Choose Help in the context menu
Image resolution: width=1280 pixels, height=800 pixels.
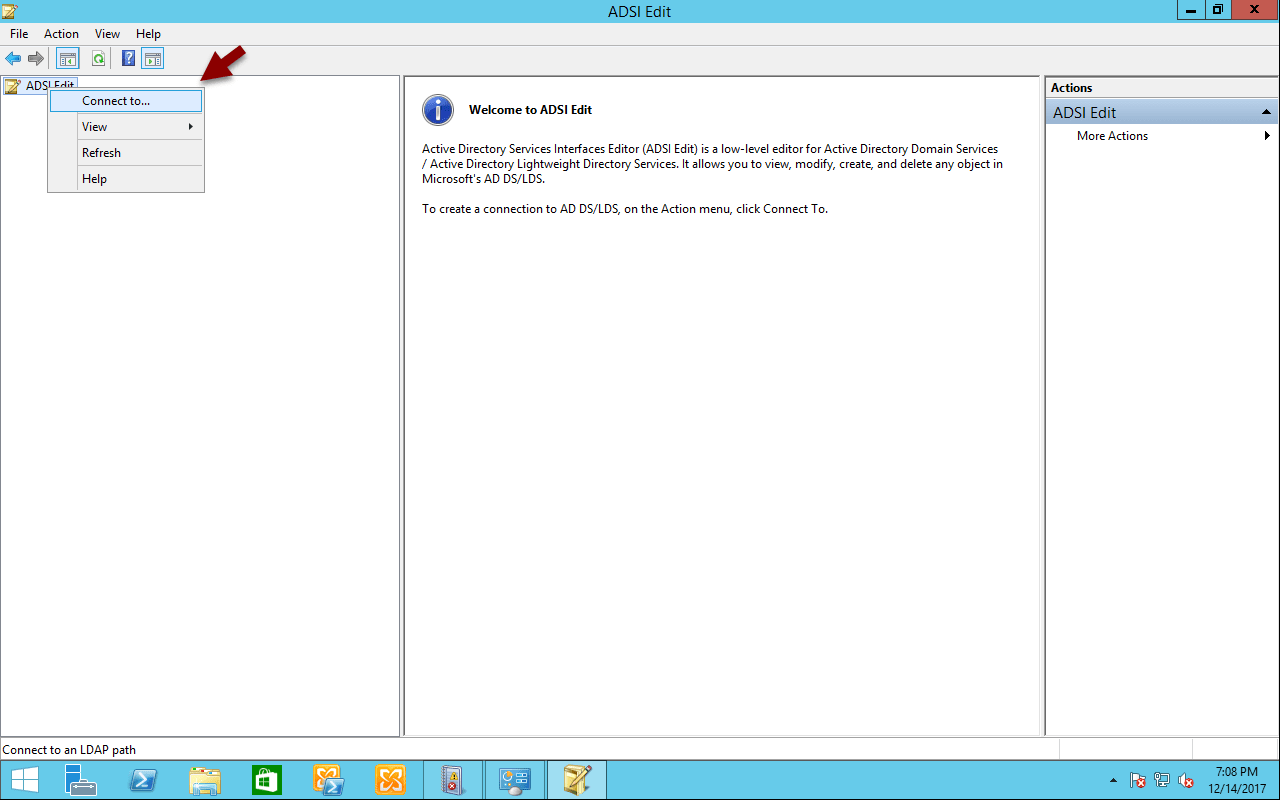click(126, 179)
